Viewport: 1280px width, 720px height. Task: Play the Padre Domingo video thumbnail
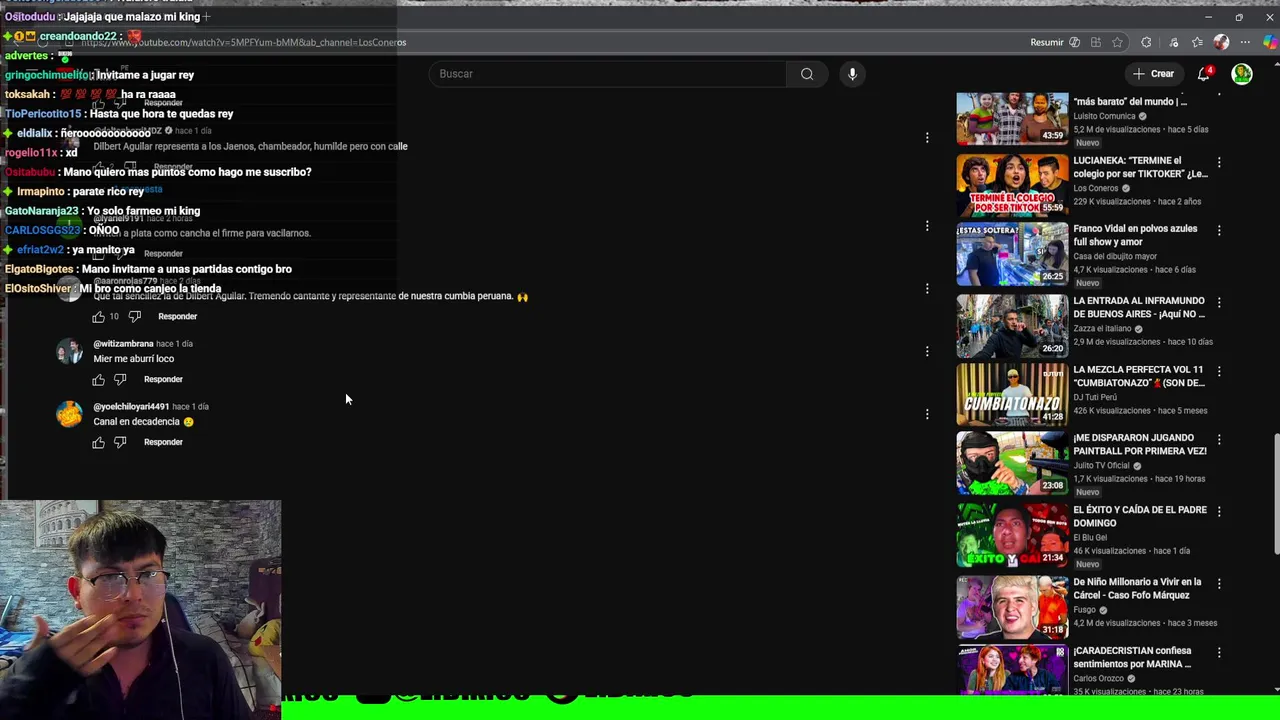point(1012,535)
